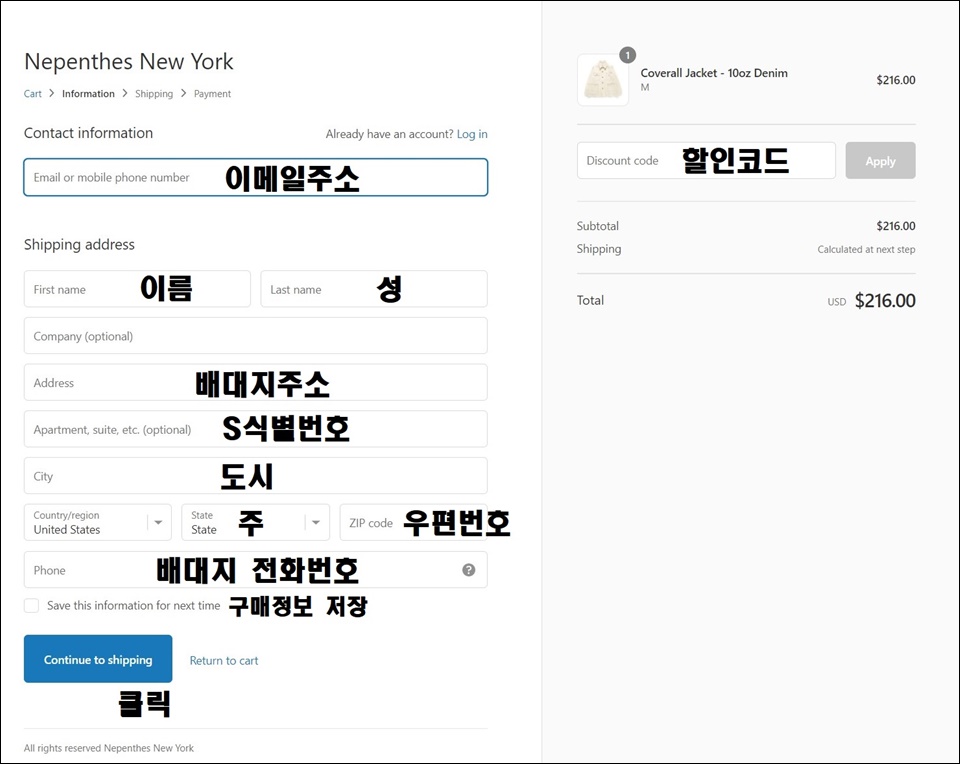Image resolution: width=960 pixels, height=764 pixels.
Task: Click the Subtotal label
Action: (x=598, y=226)
